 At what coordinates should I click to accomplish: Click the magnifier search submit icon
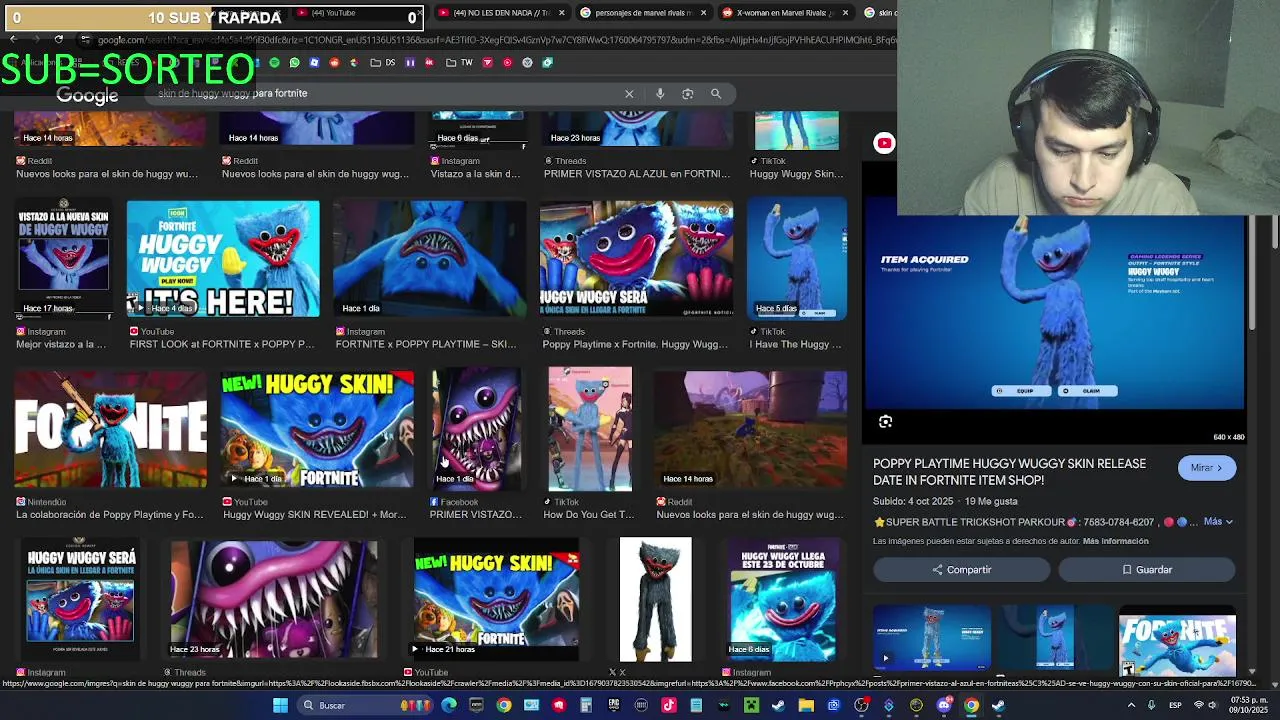[x=716, y=94]
